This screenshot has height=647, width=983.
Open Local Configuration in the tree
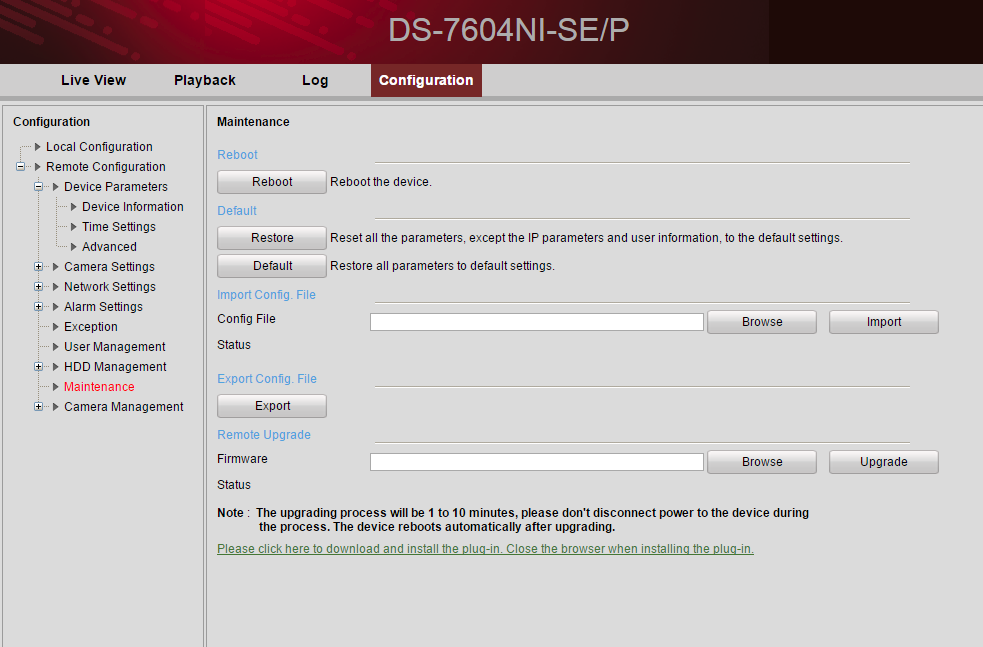pos(99,147)
